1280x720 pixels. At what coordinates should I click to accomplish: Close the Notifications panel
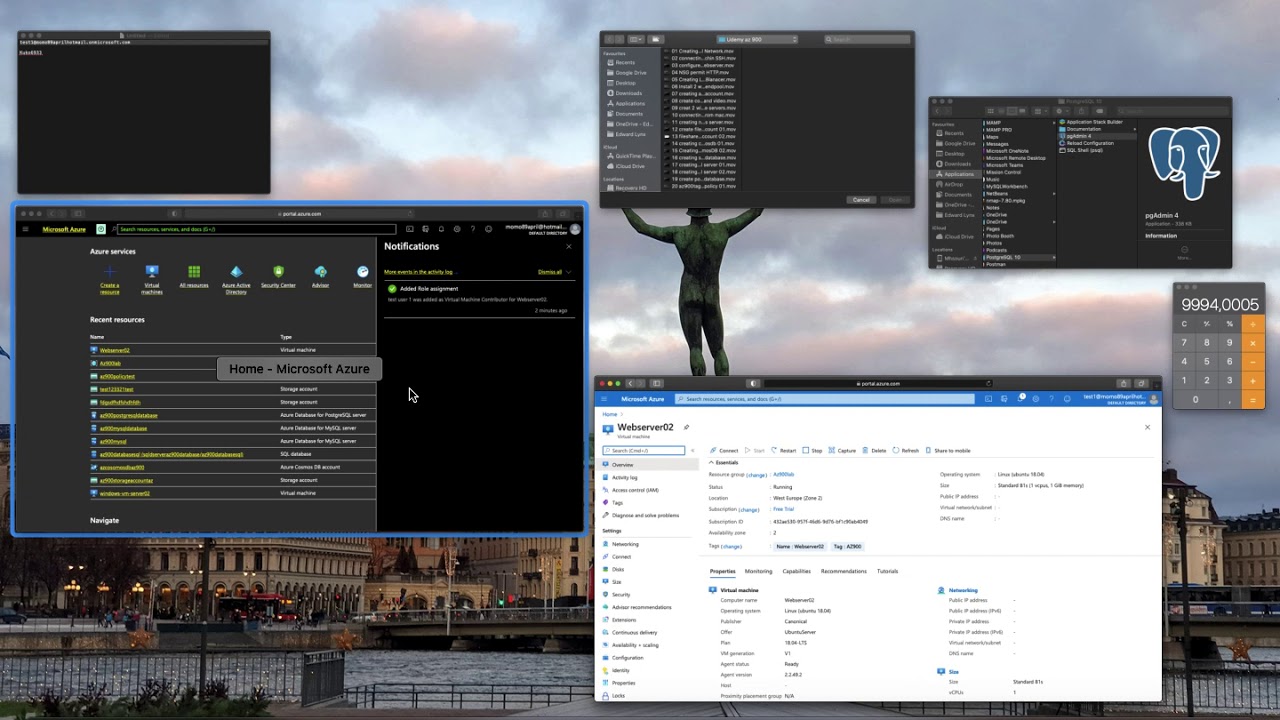click(569, 246)
